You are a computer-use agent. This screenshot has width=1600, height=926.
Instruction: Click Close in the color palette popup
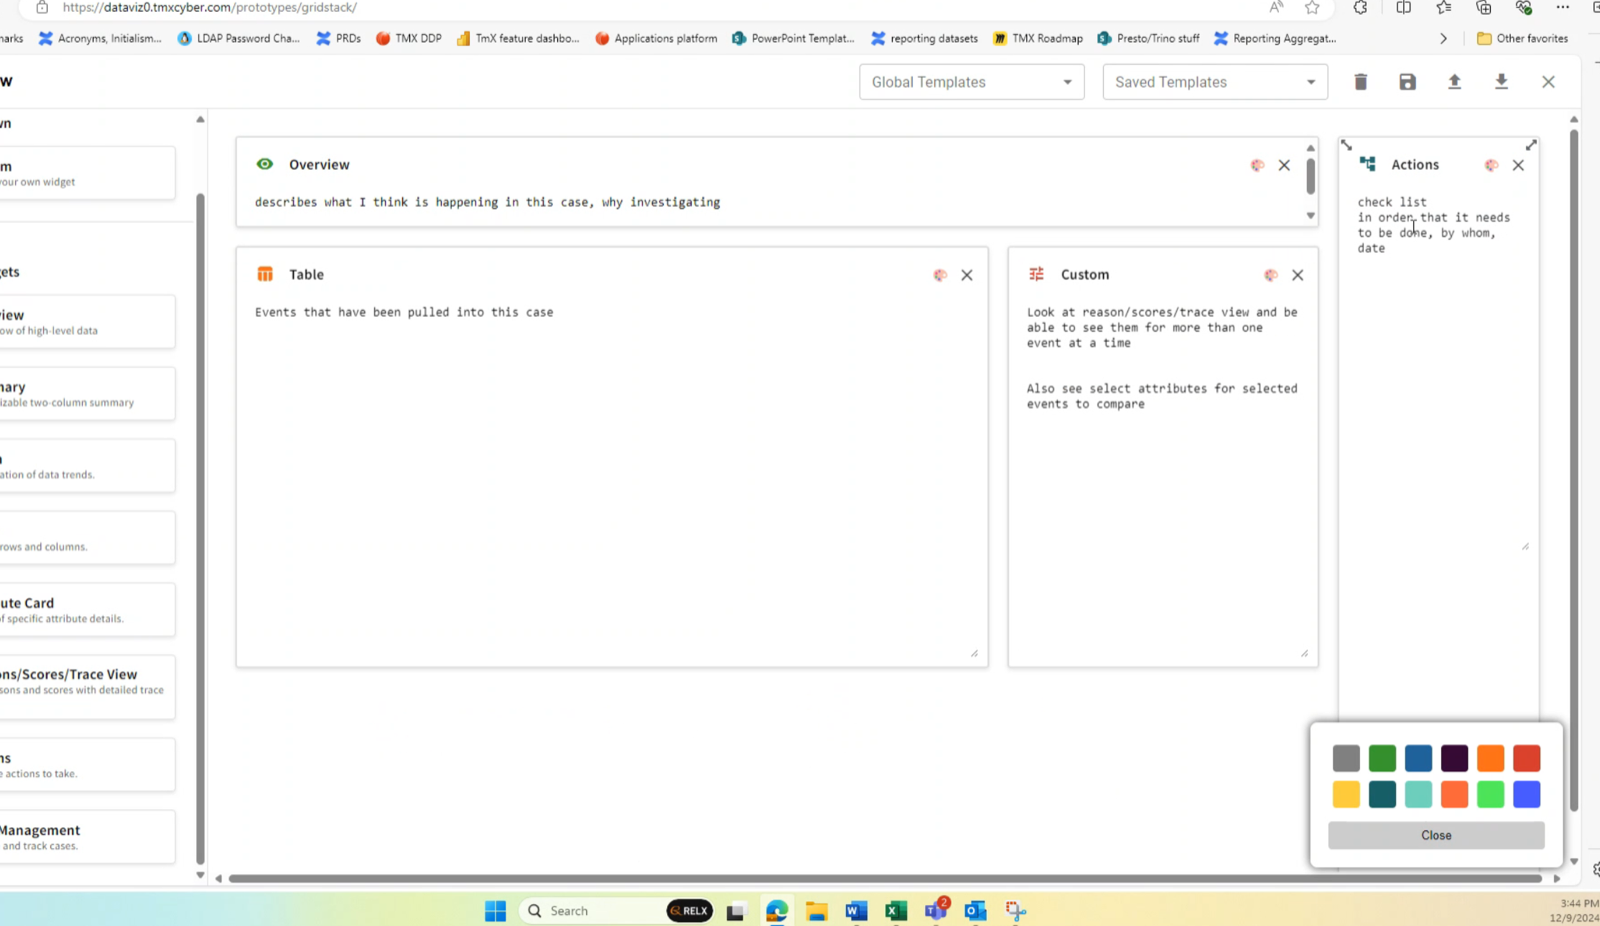(x=1435, y=835)
